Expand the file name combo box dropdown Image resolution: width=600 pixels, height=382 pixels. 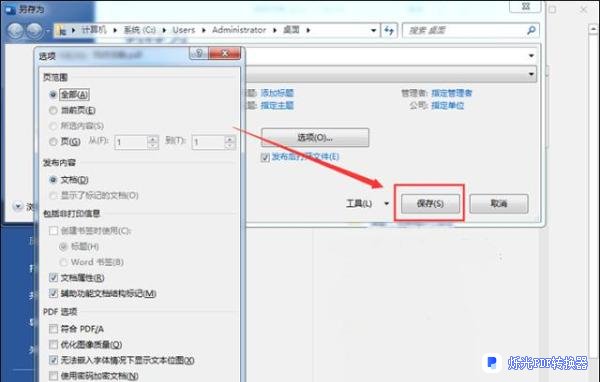531,56
